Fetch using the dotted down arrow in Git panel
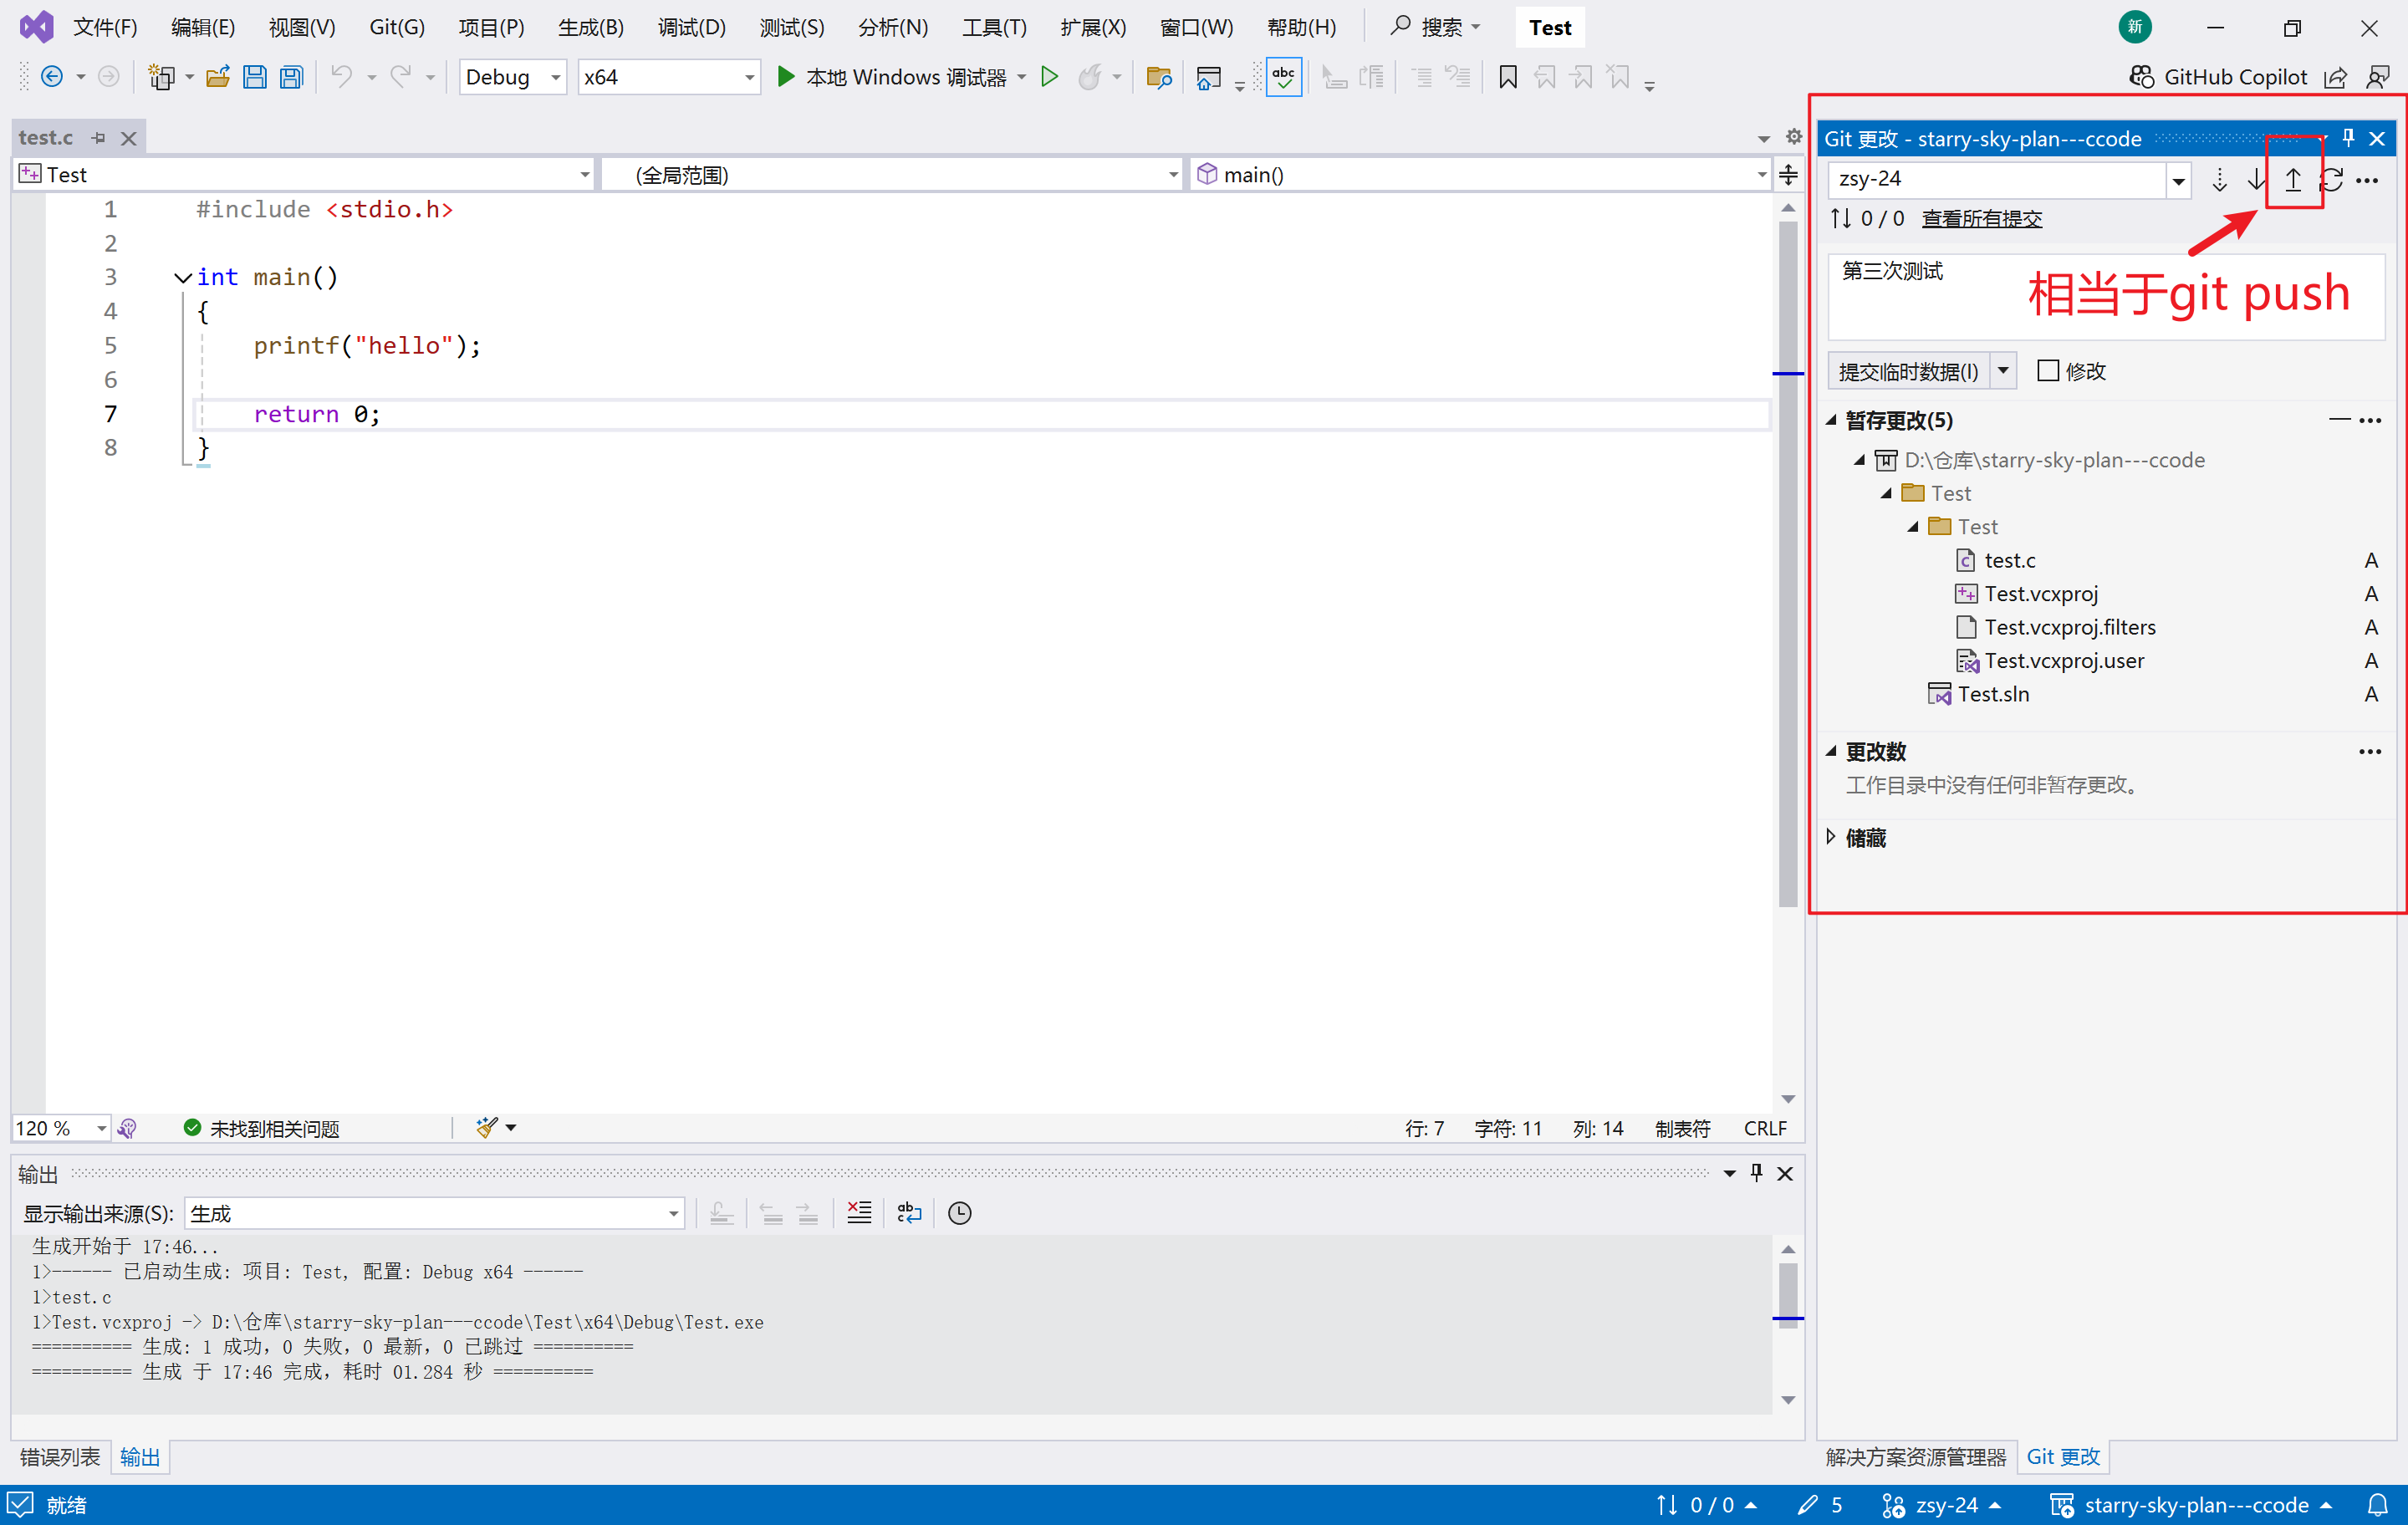 (2219, 180)
